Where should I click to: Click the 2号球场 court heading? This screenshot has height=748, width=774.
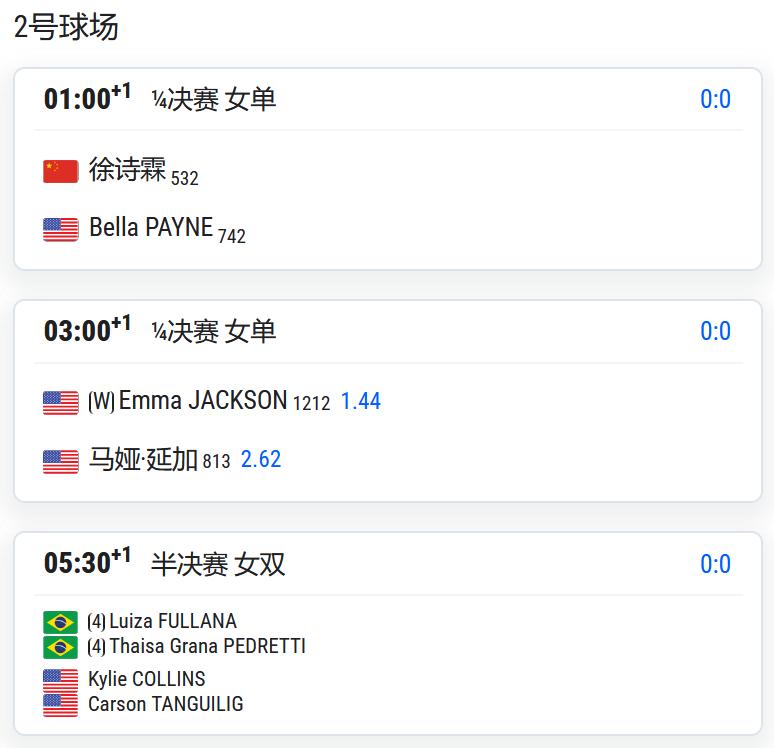(x=66, y=27)
